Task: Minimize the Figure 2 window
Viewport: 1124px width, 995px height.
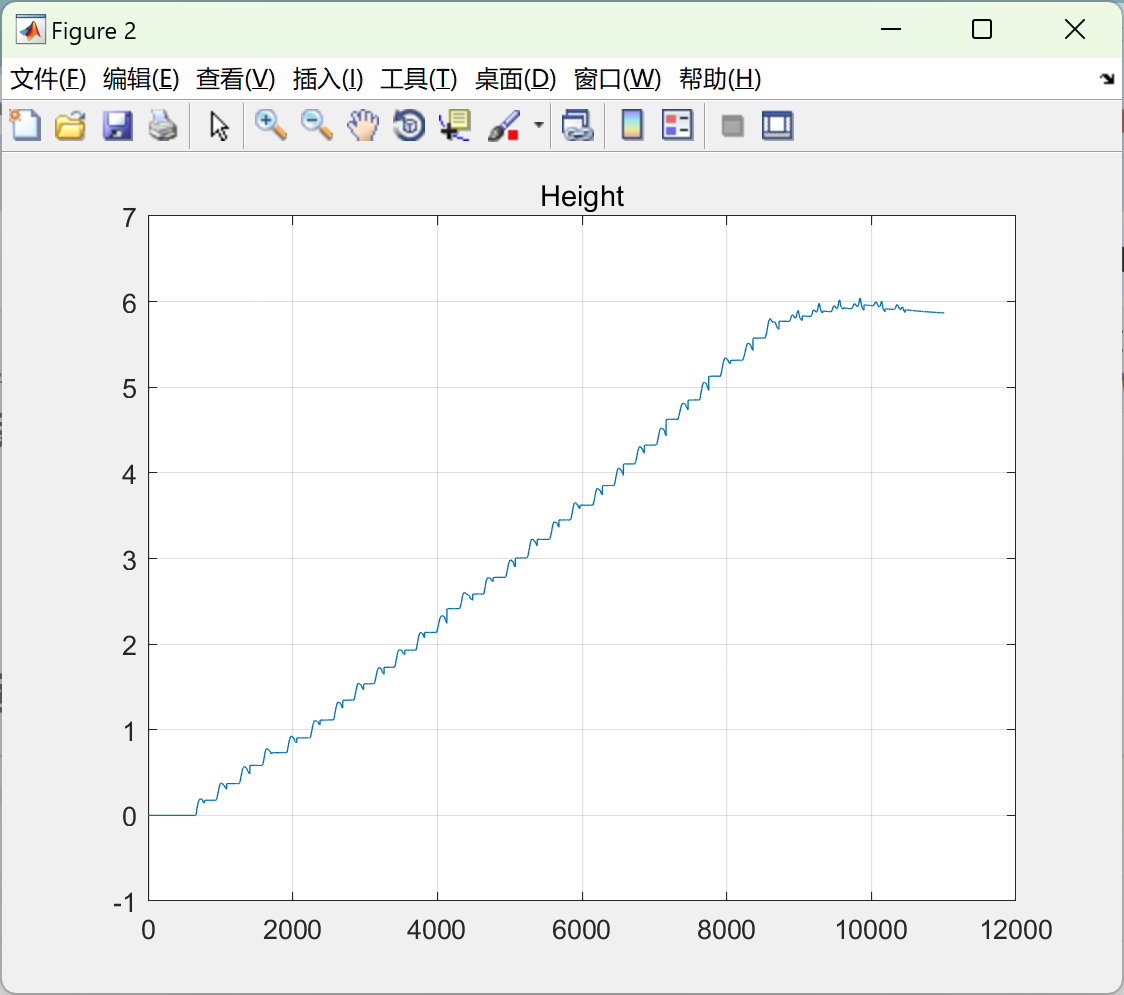Action: (890, 29)
